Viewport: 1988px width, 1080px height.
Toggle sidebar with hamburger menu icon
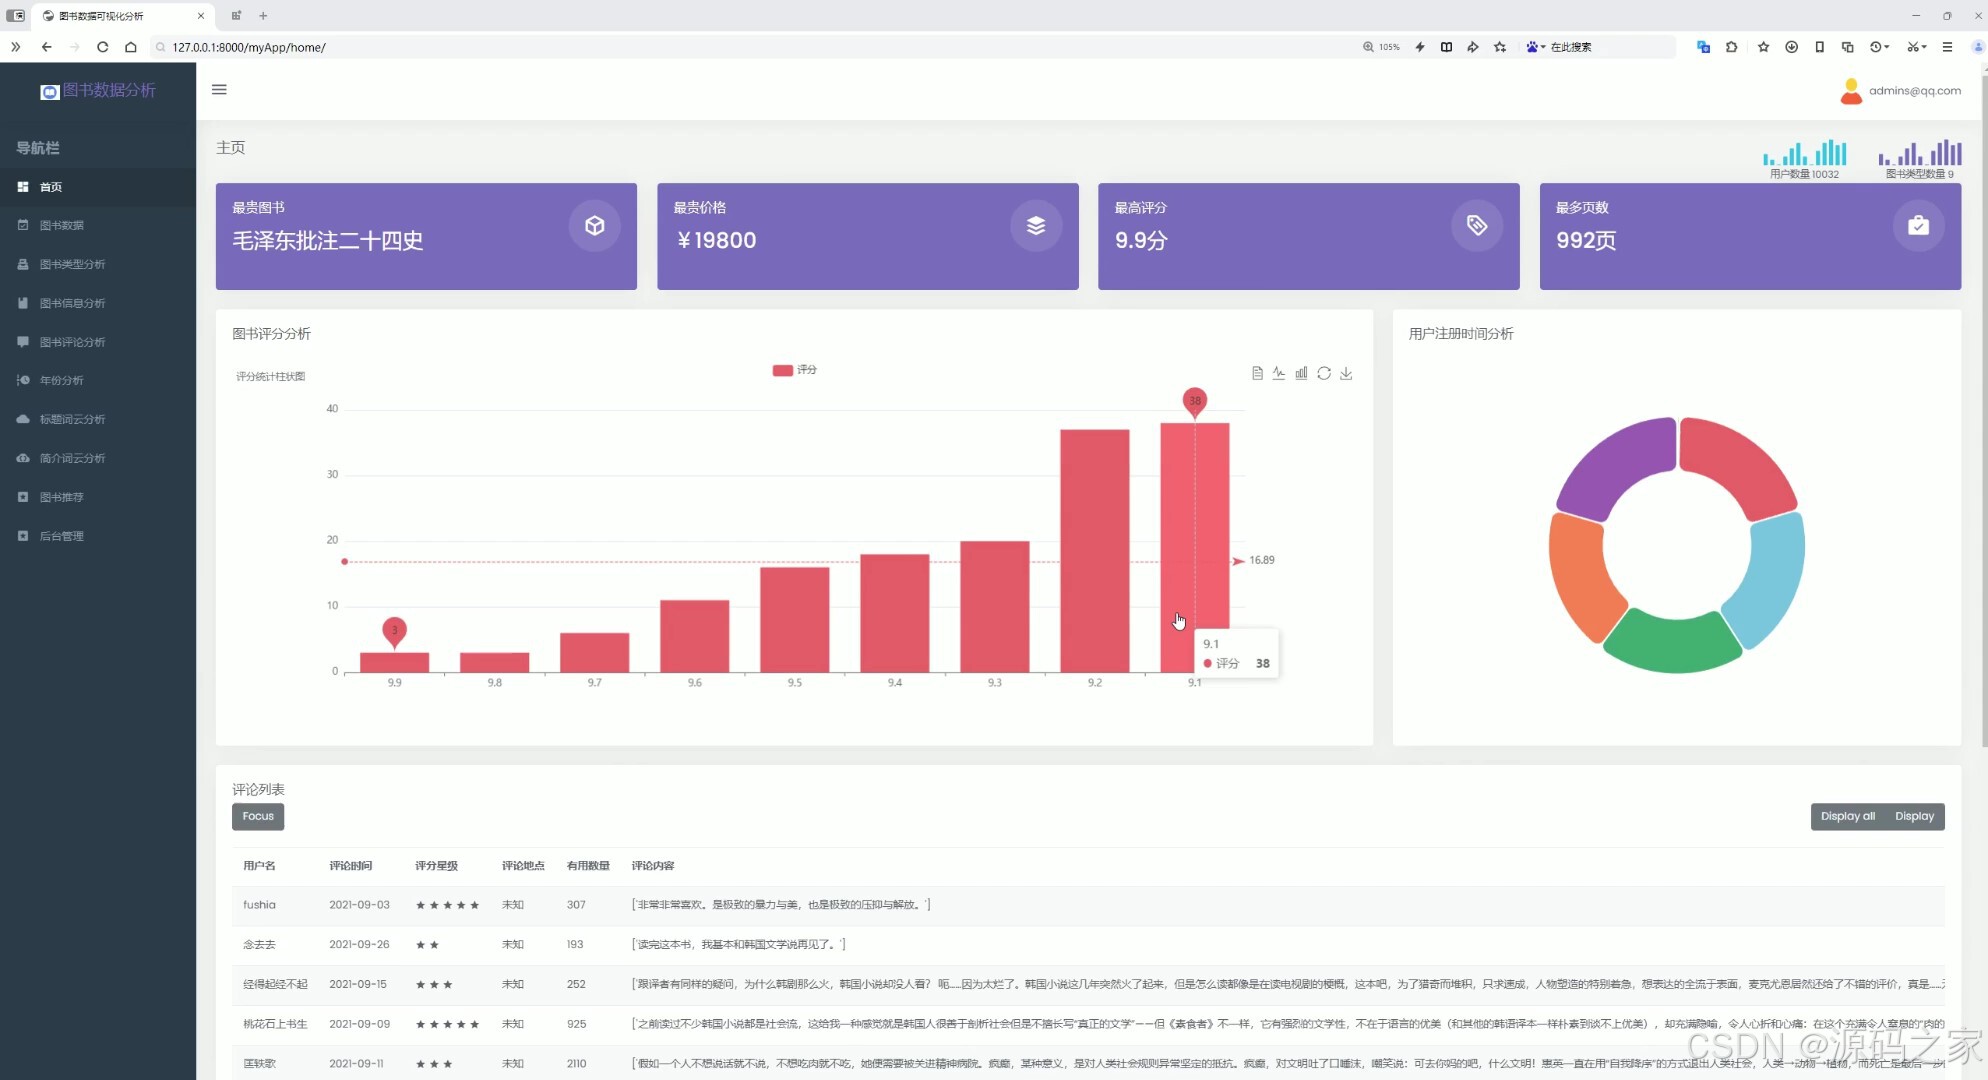click(219, 89)
